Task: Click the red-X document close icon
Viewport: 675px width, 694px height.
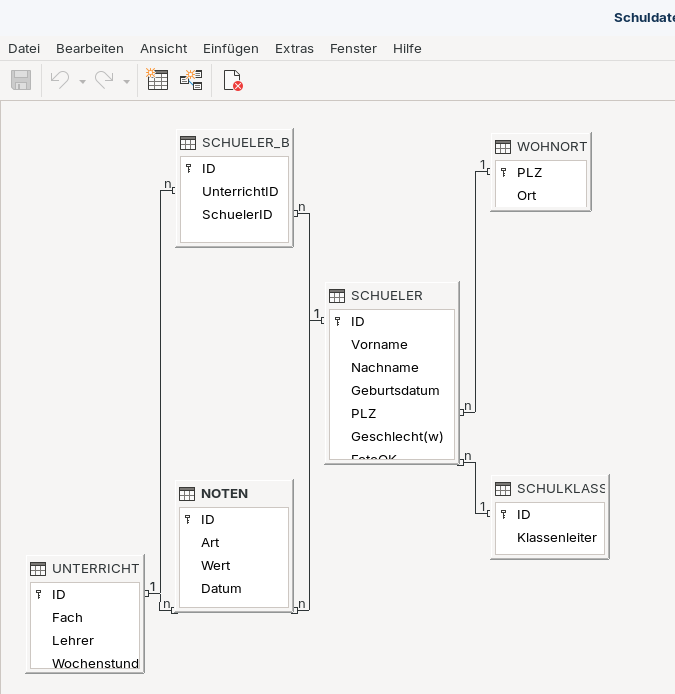Action: (233, 80)
